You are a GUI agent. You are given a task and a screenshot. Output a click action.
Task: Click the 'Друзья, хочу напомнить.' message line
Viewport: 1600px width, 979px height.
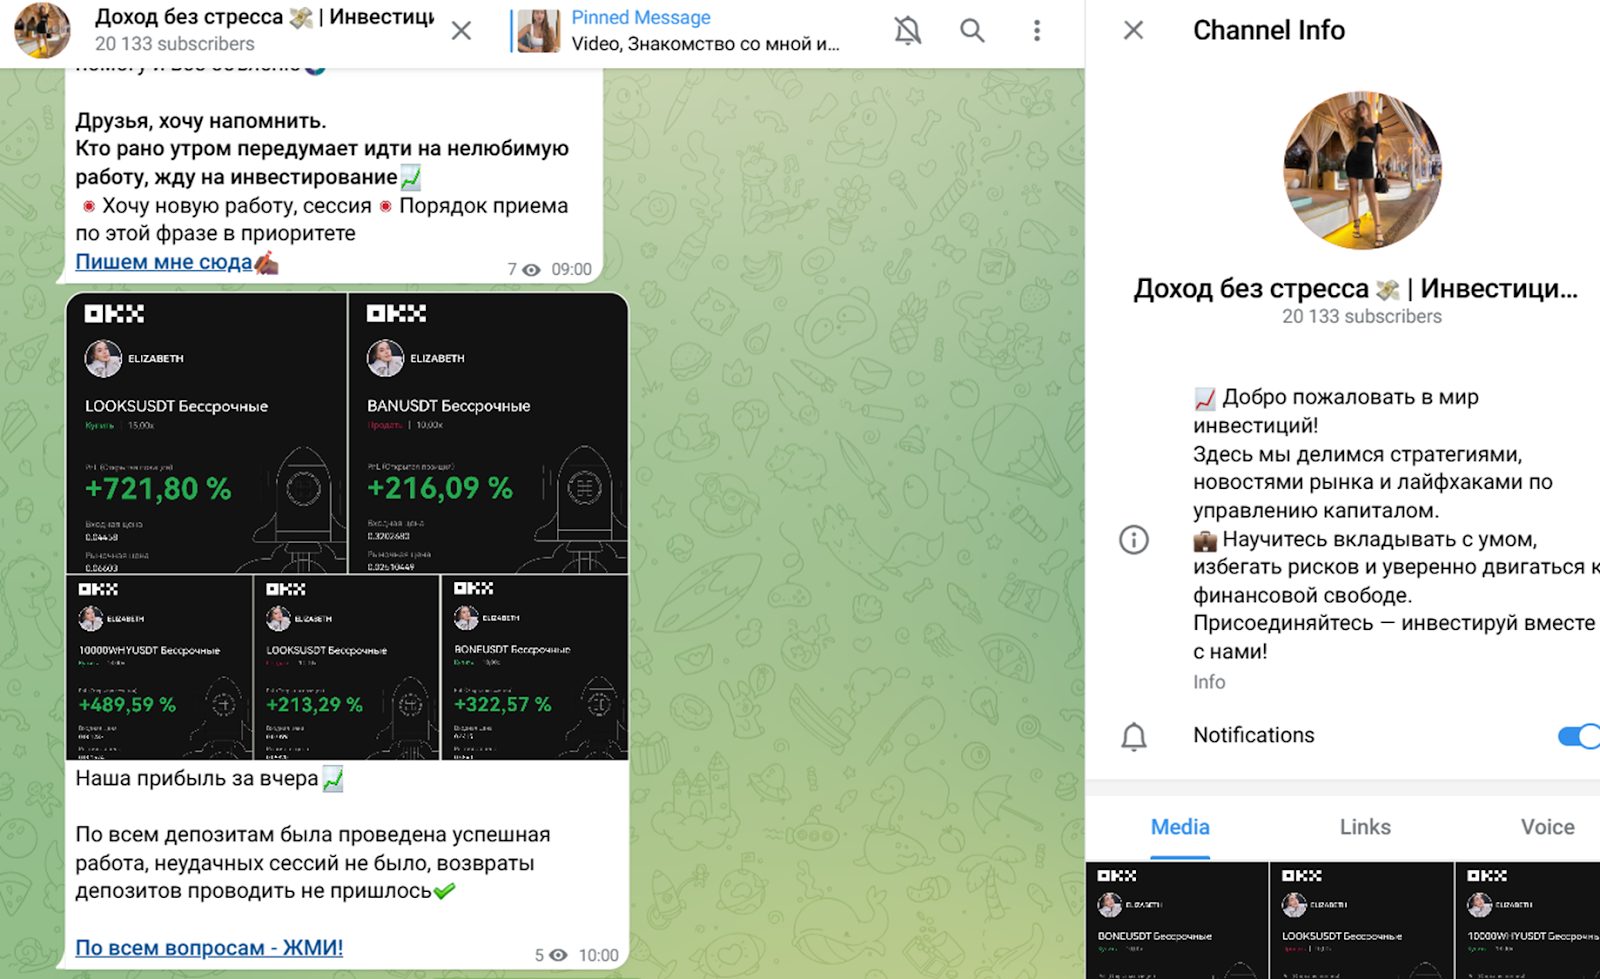pos(201,121)
